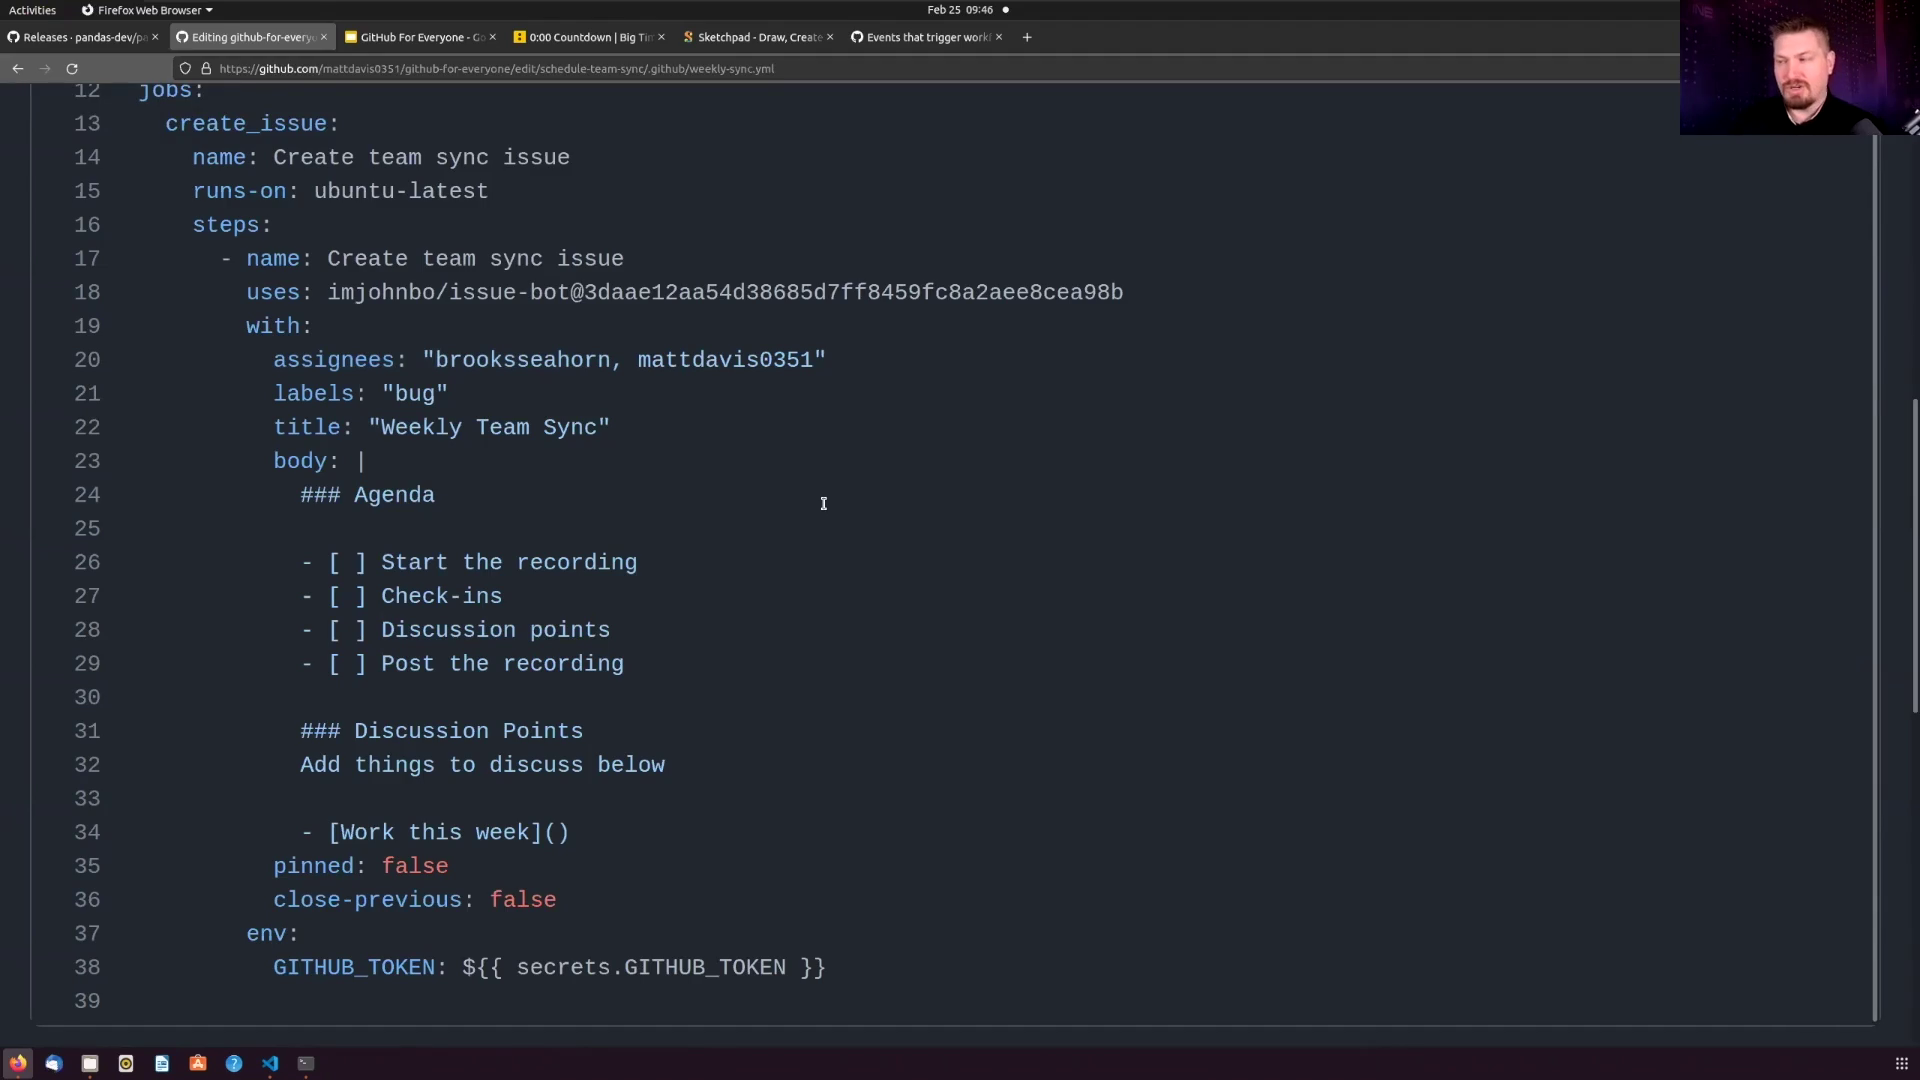The height and width of the screenshot is (1080, 1920).
Task: Open a new tab with the plus icon
Action: [x=1027, y=37]
